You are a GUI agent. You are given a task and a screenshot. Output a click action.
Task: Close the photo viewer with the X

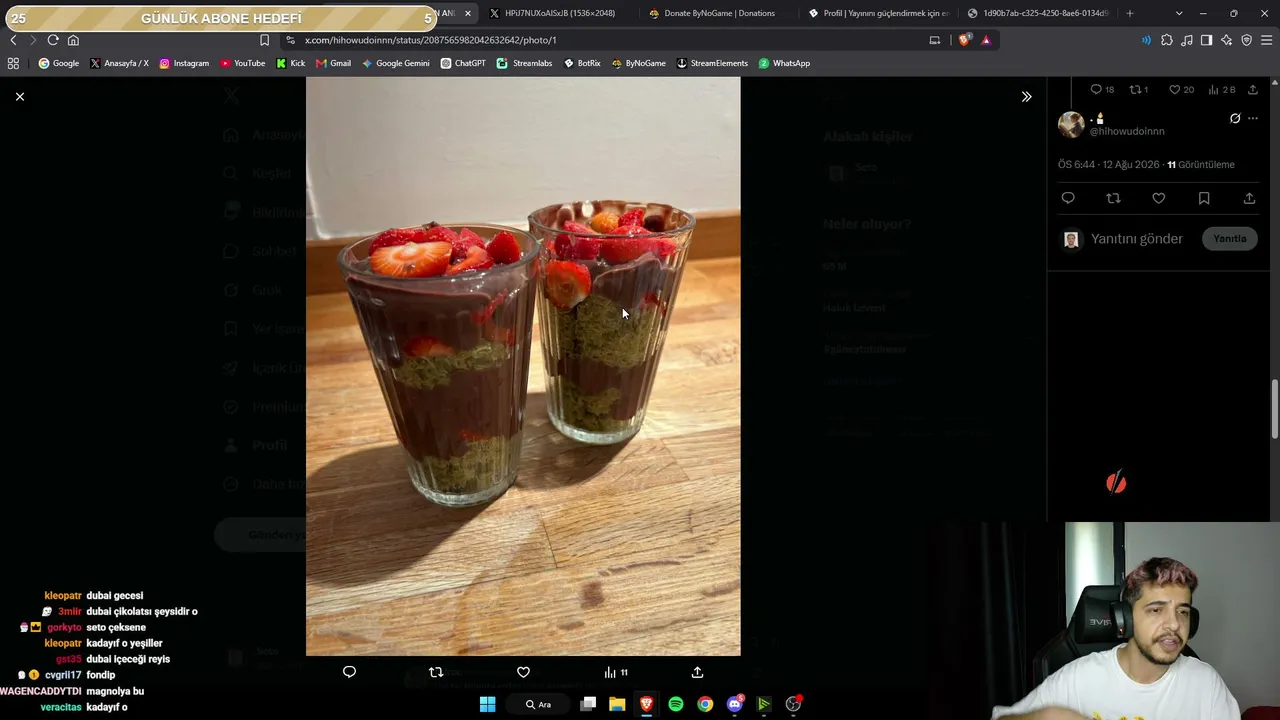pyautogui.click(x=20, y=96)
